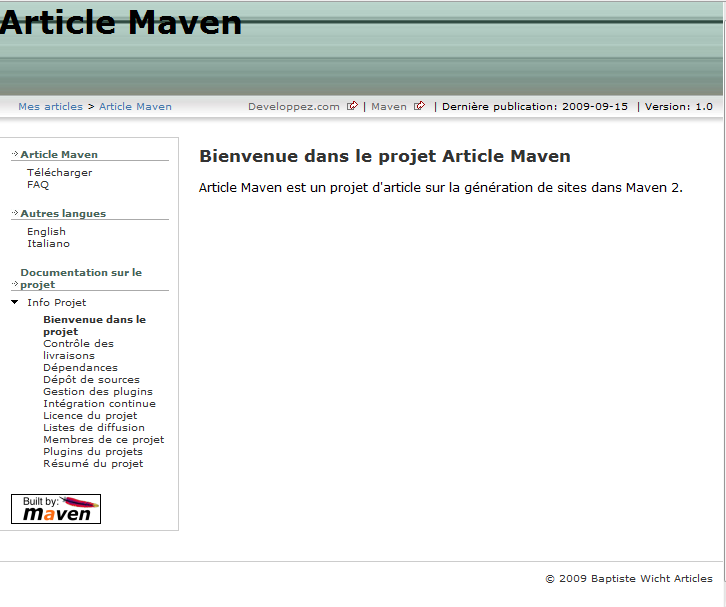Open Listes de diffusion page
726x607 pixels.
93,427
